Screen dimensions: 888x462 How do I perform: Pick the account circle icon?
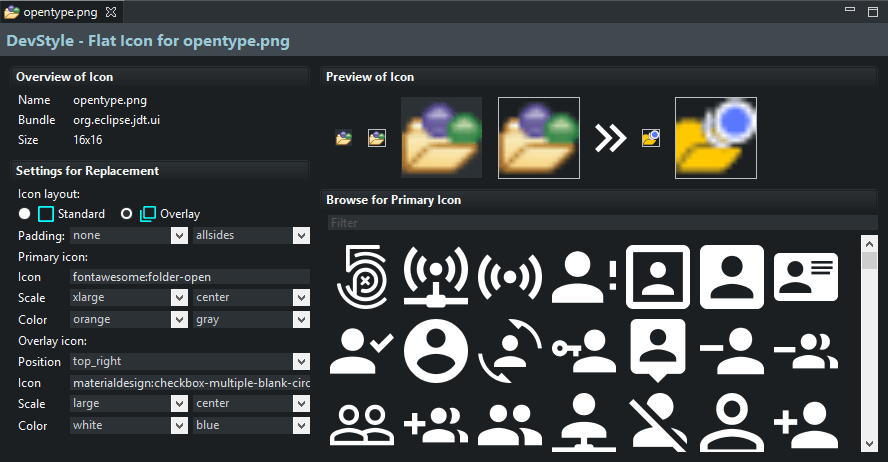pyautogui.click(x=436, y=351)
